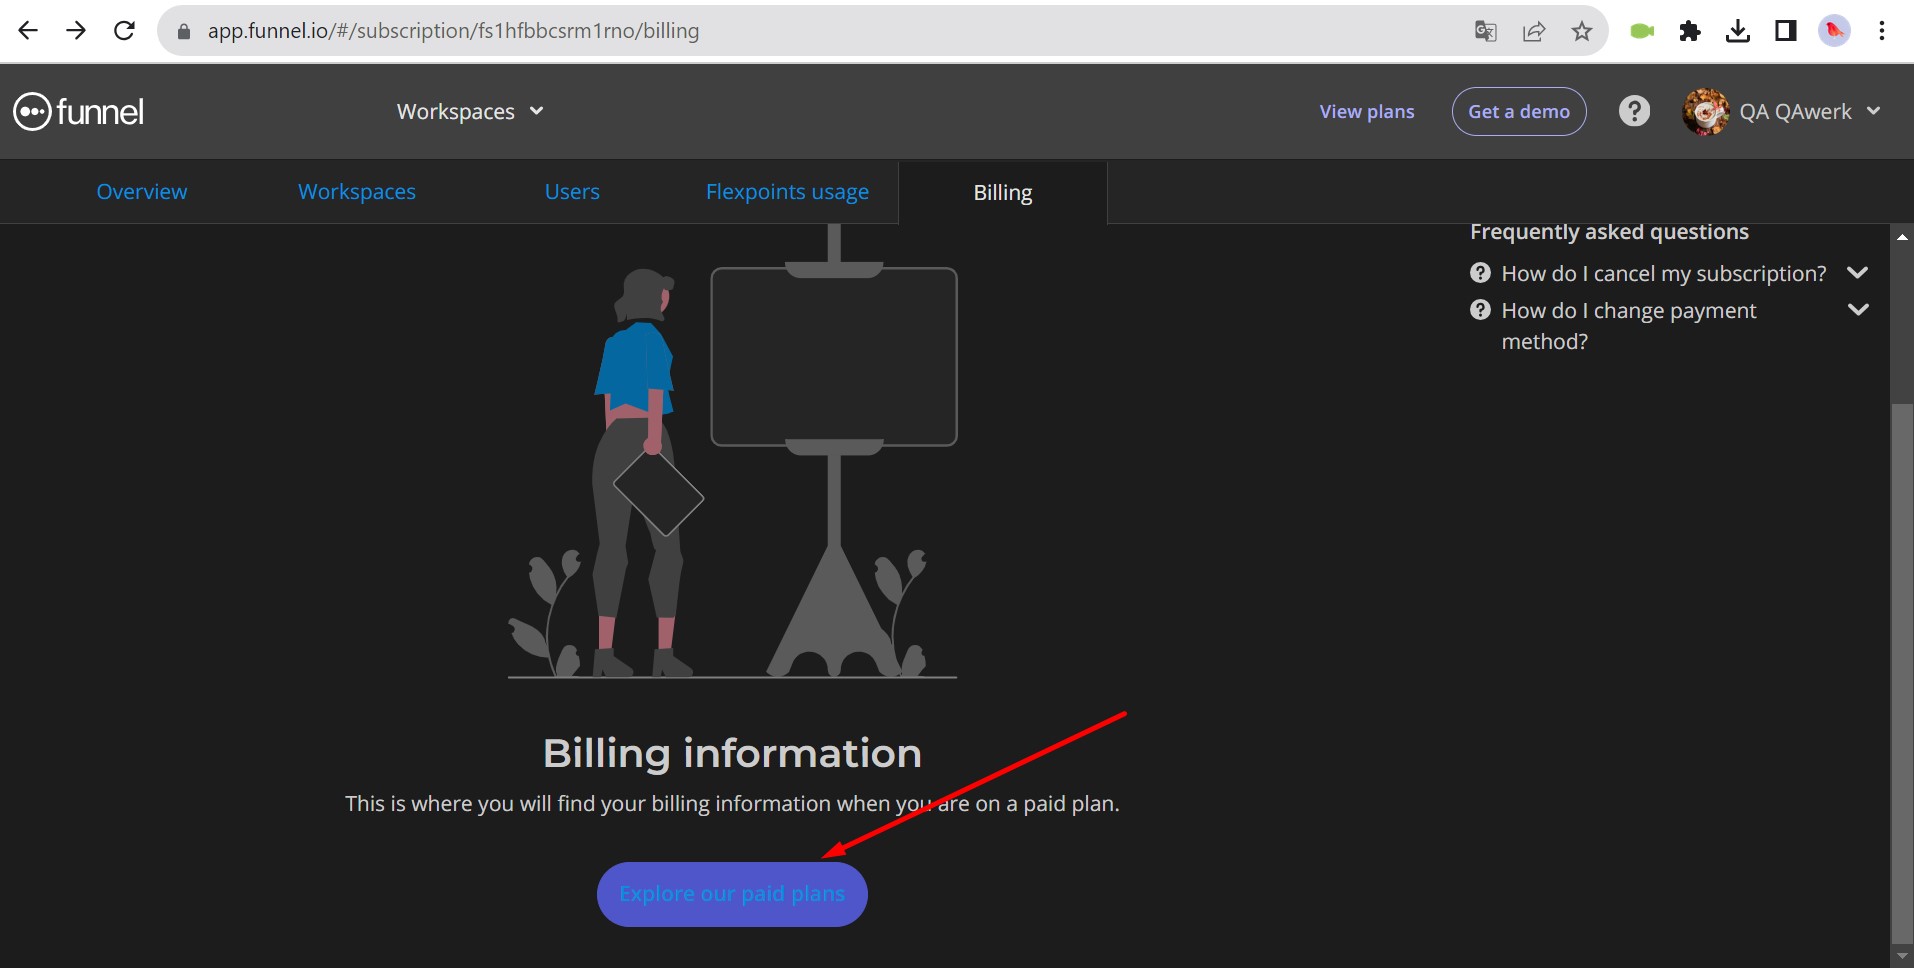
Task: Click the scrollbar up arrow
Action: [x=1901, y=237]
